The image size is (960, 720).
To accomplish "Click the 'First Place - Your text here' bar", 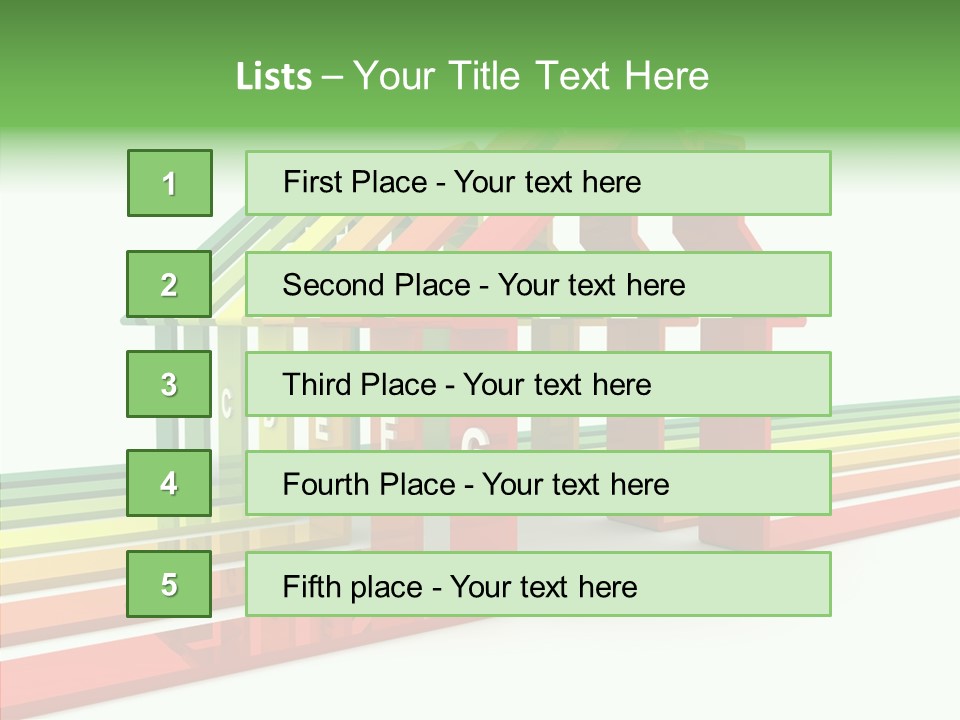I will coord(538,183).
